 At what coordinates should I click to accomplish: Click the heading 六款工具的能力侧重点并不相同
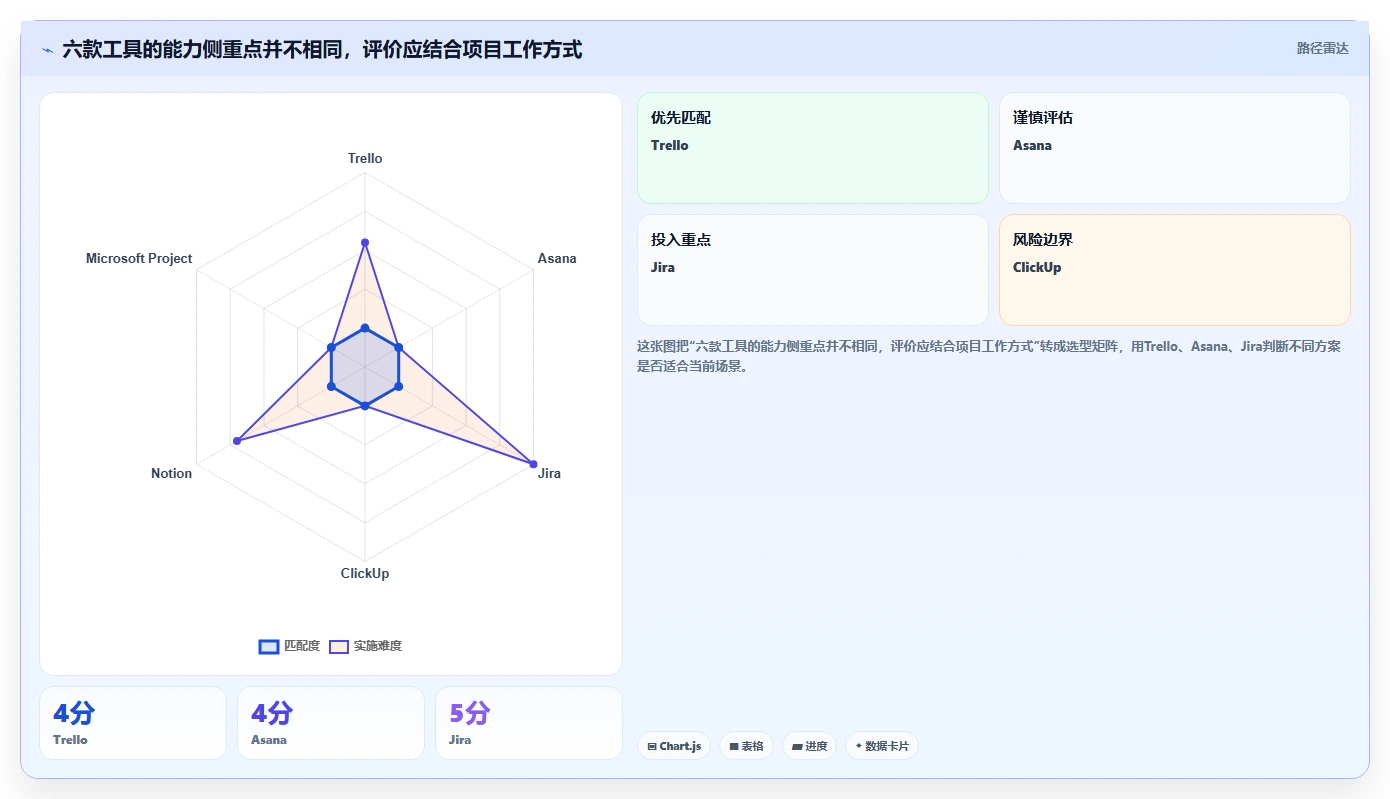click(322, 49)
